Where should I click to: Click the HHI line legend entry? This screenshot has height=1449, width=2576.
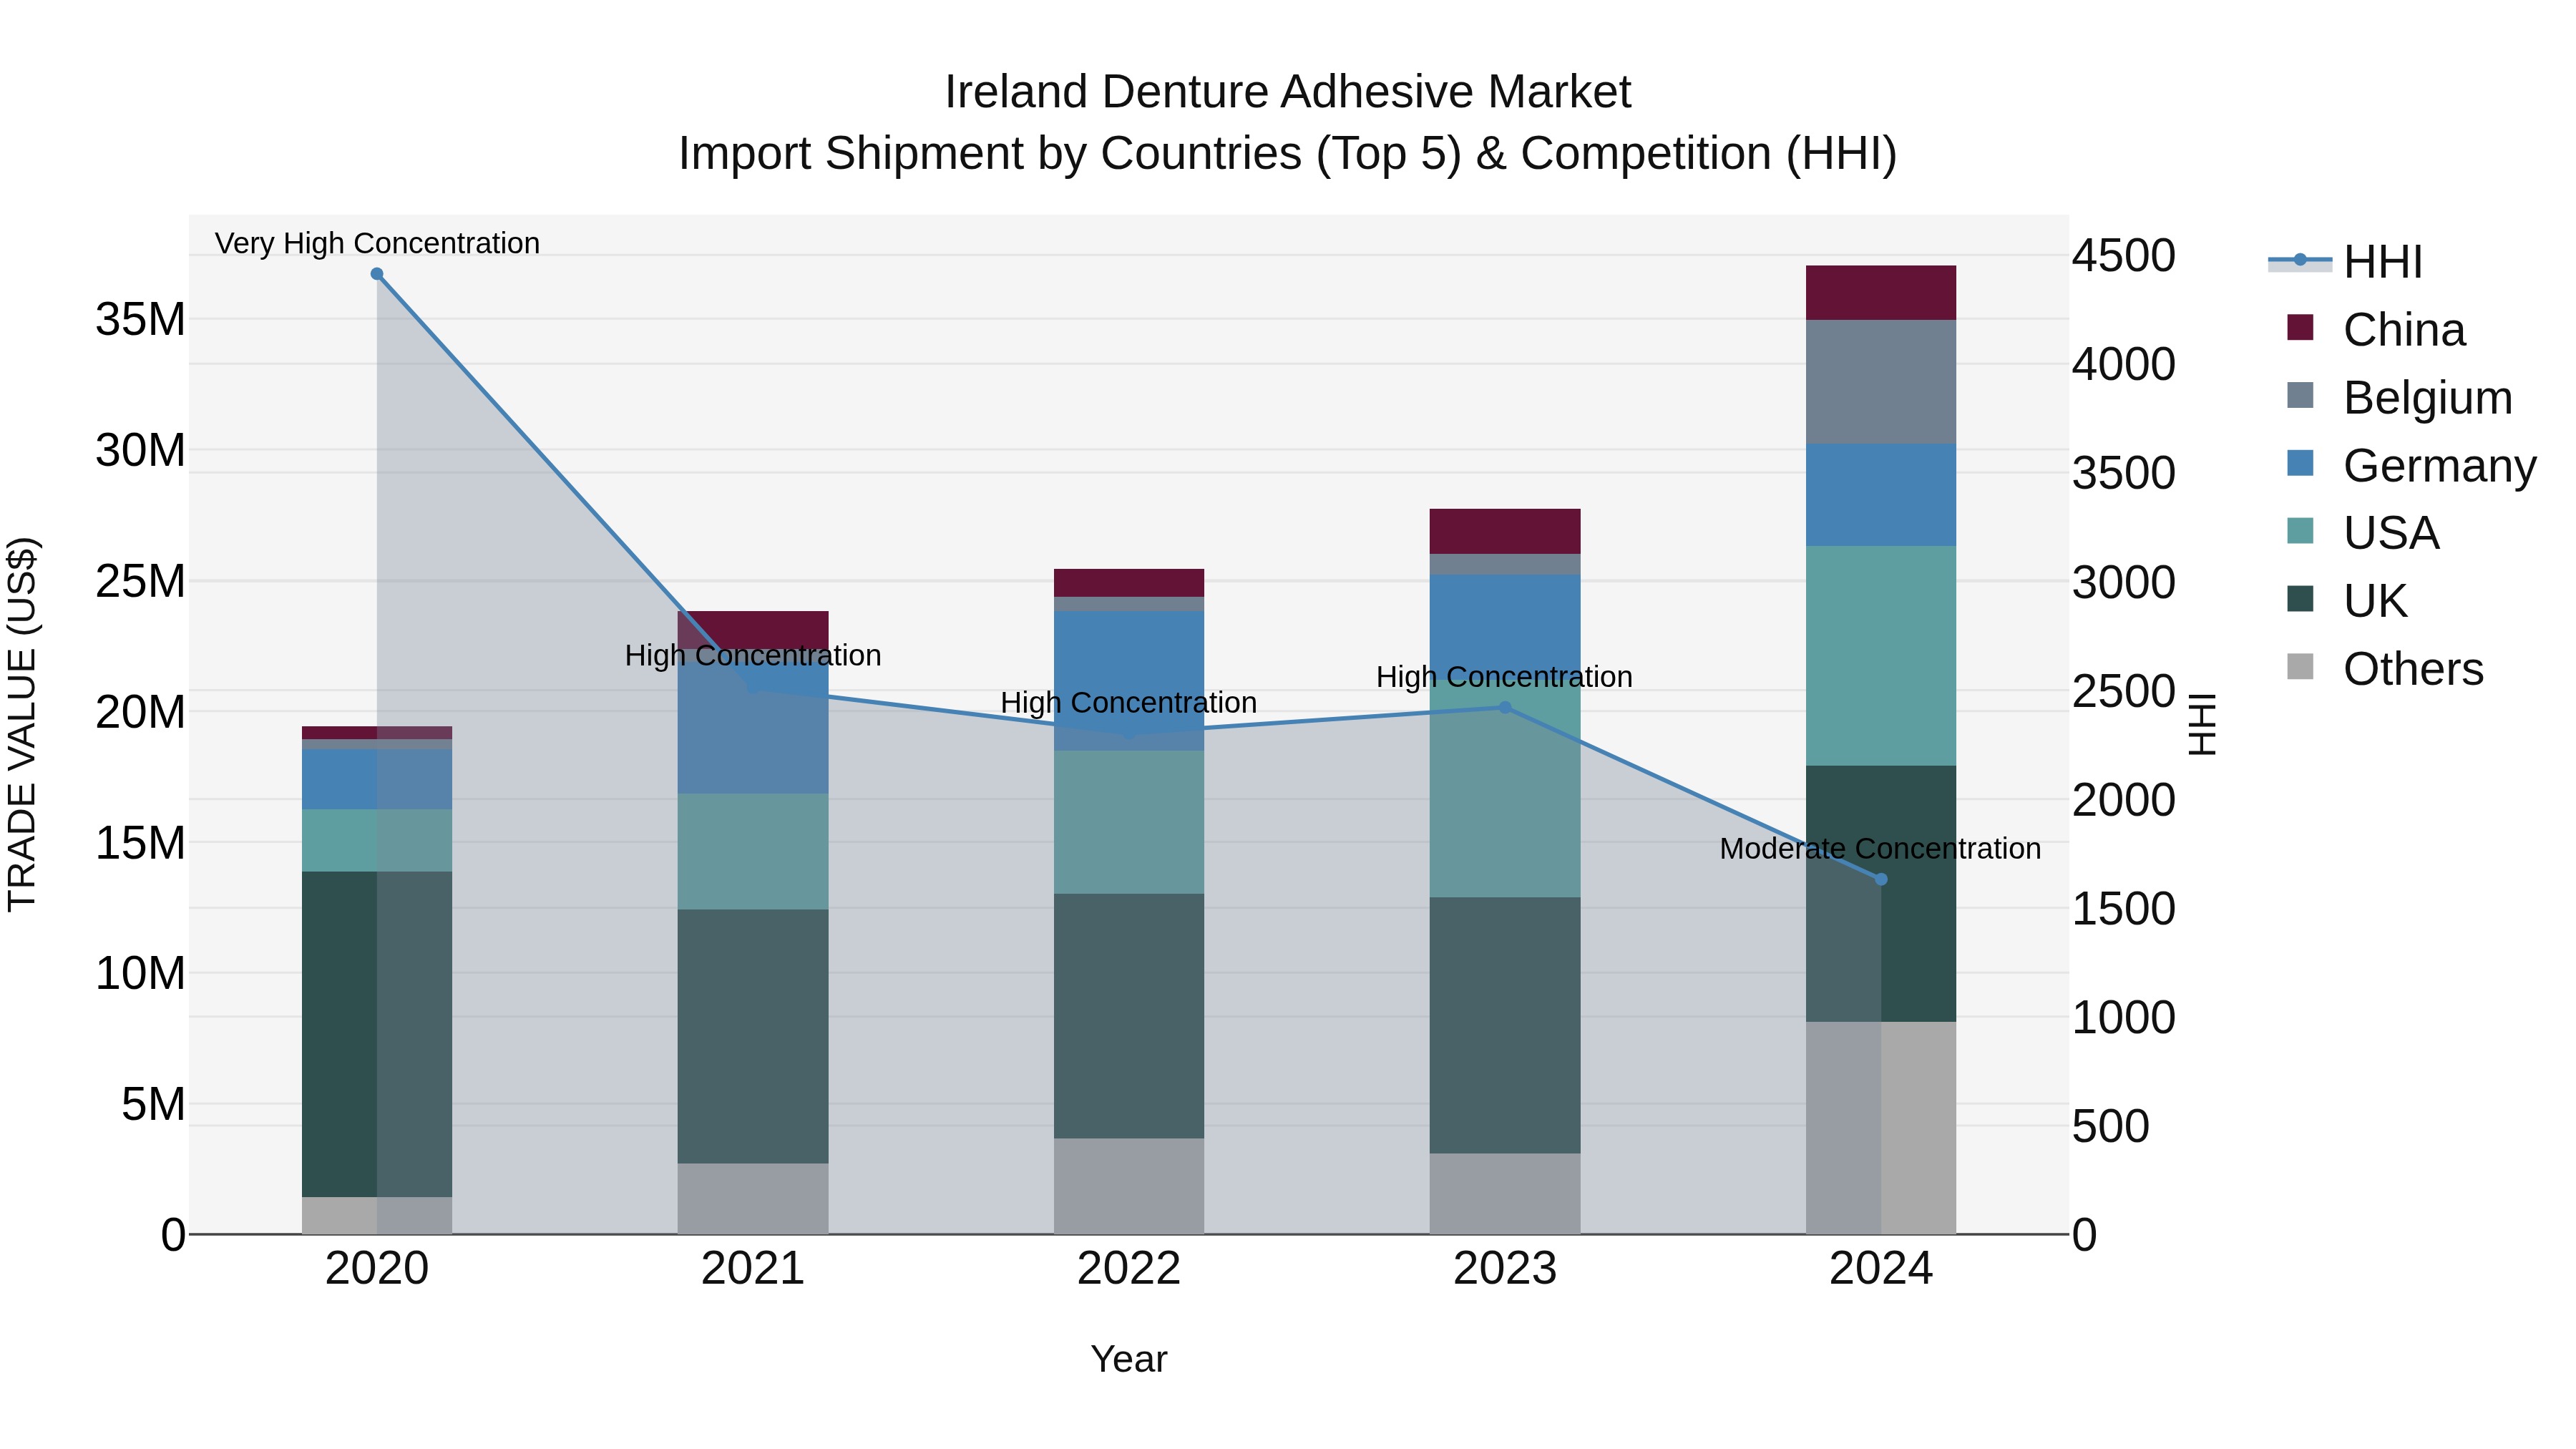tap(2346, 262)
